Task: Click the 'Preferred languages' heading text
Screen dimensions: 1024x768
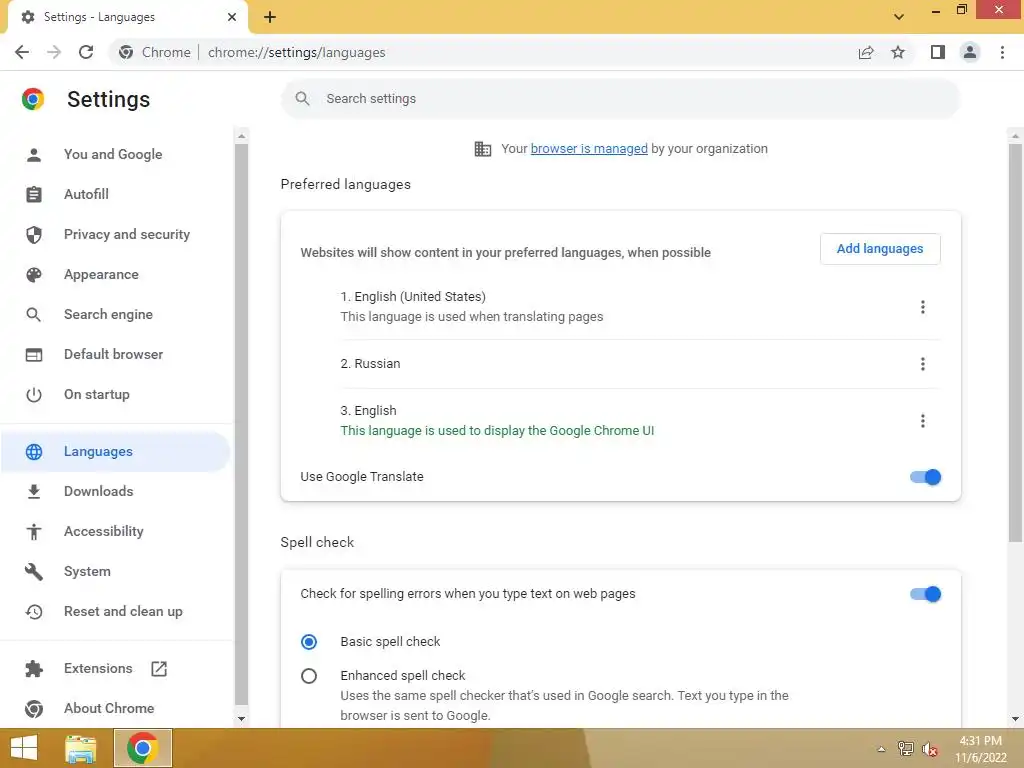Action: coord(345,185)
